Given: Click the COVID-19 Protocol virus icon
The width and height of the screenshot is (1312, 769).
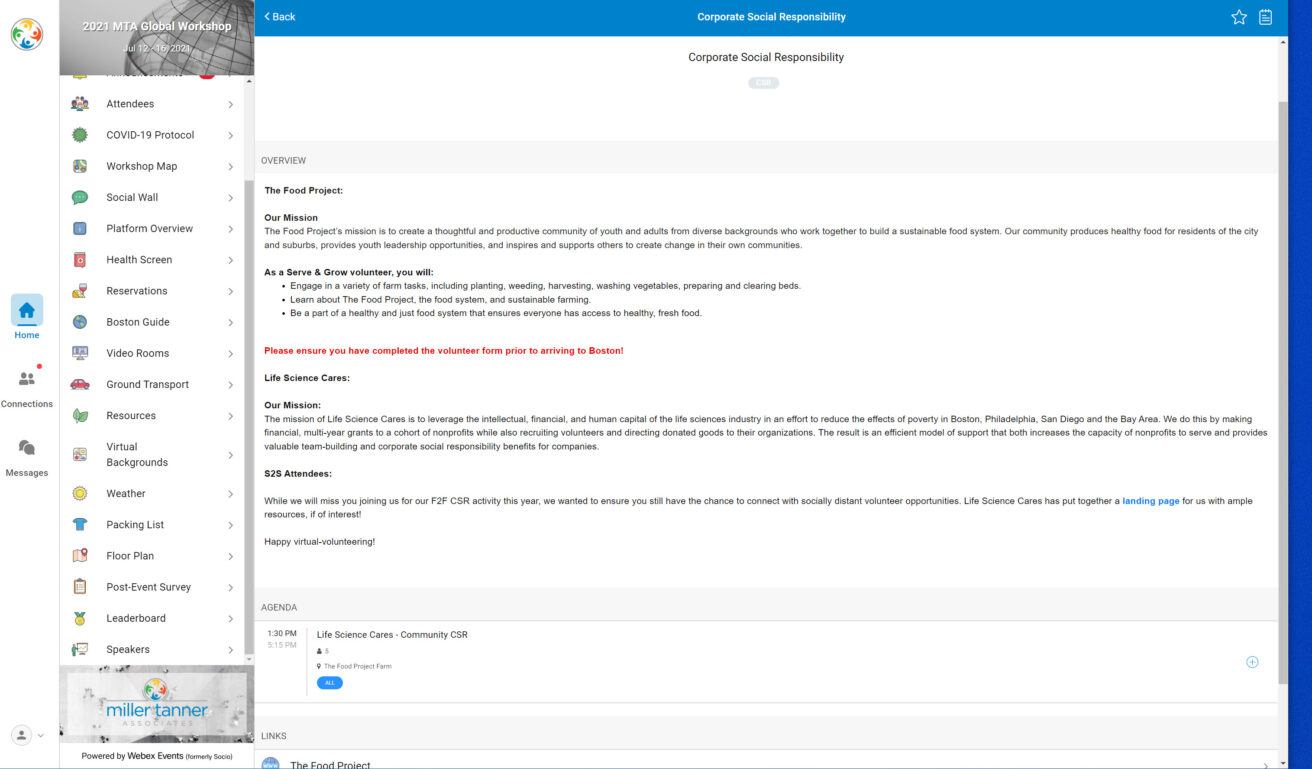Looking at the screenshot, I should [x=80, y=135].
